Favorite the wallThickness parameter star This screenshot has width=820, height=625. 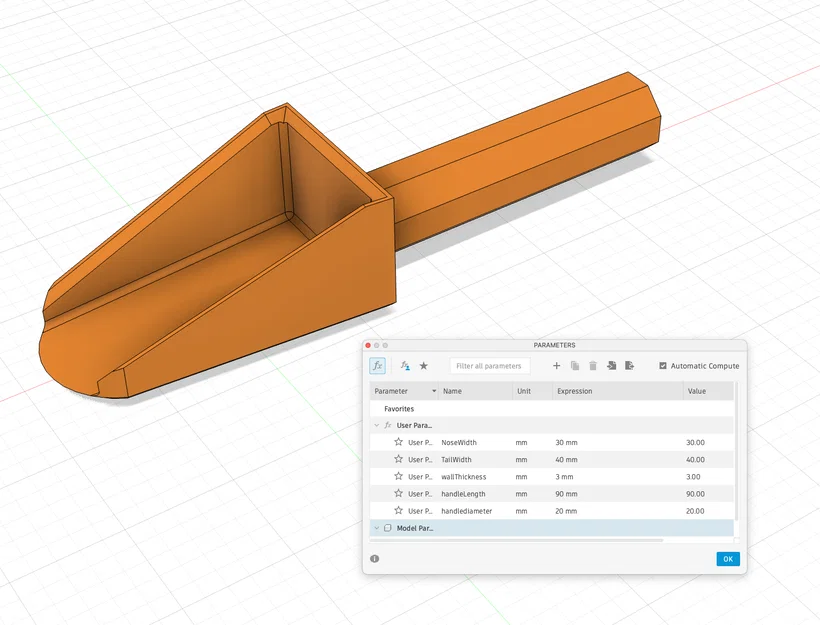[398, 476]
